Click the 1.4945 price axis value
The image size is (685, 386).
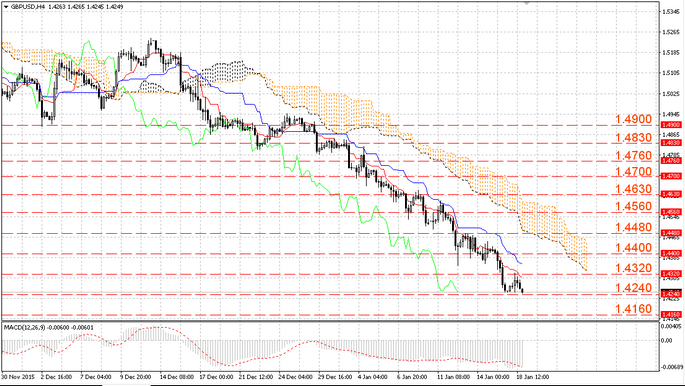(670, 115)
